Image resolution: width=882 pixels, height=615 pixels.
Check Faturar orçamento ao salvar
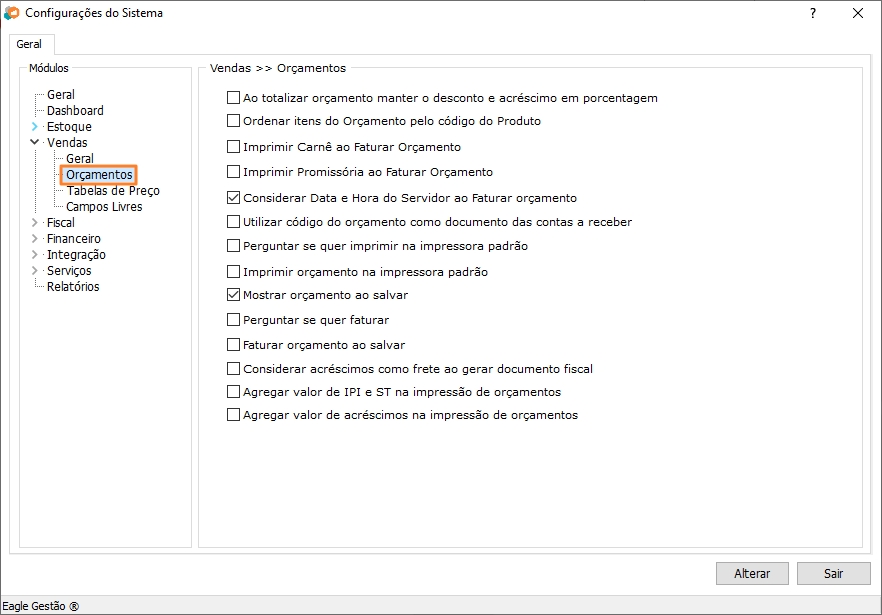click(234, 345)
